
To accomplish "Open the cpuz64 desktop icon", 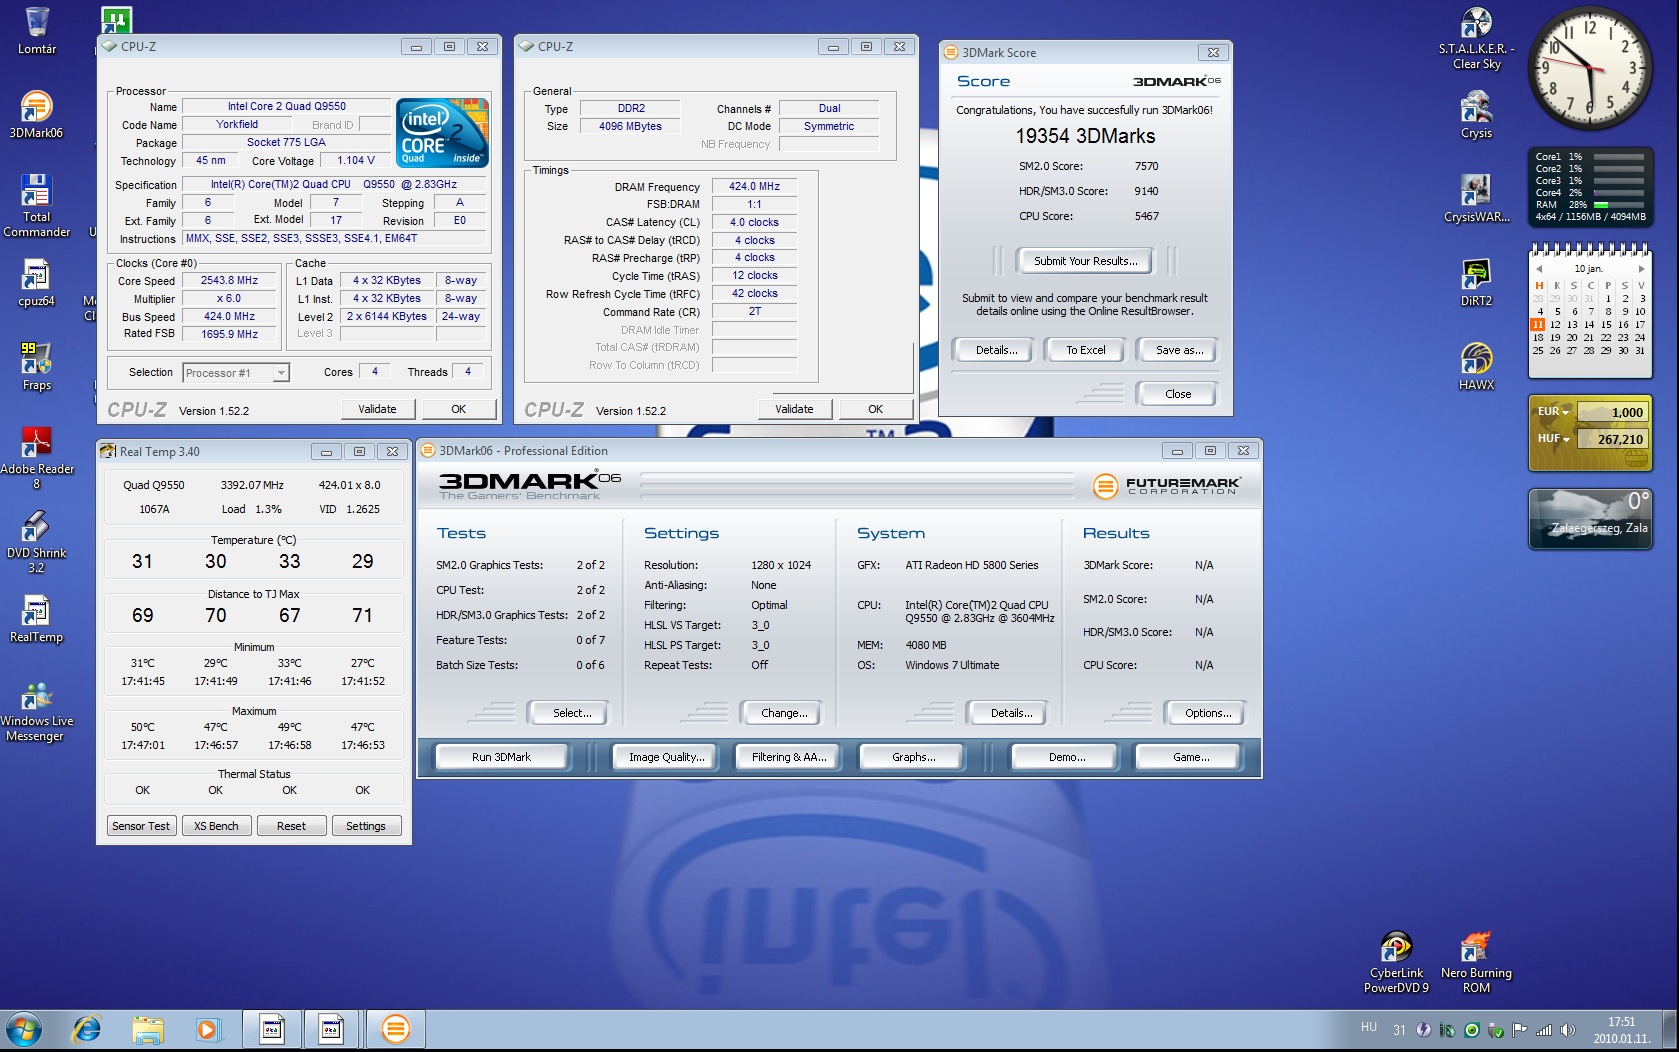I will [36, 283].
